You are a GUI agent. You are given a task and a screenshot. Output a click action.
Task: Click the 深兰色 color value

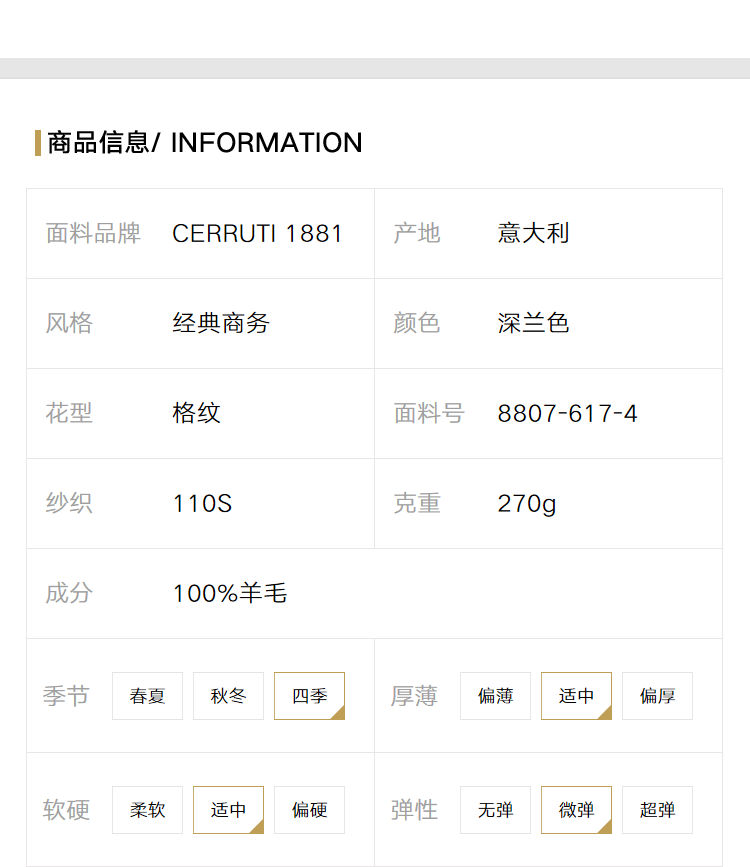(x=533, y=323)
